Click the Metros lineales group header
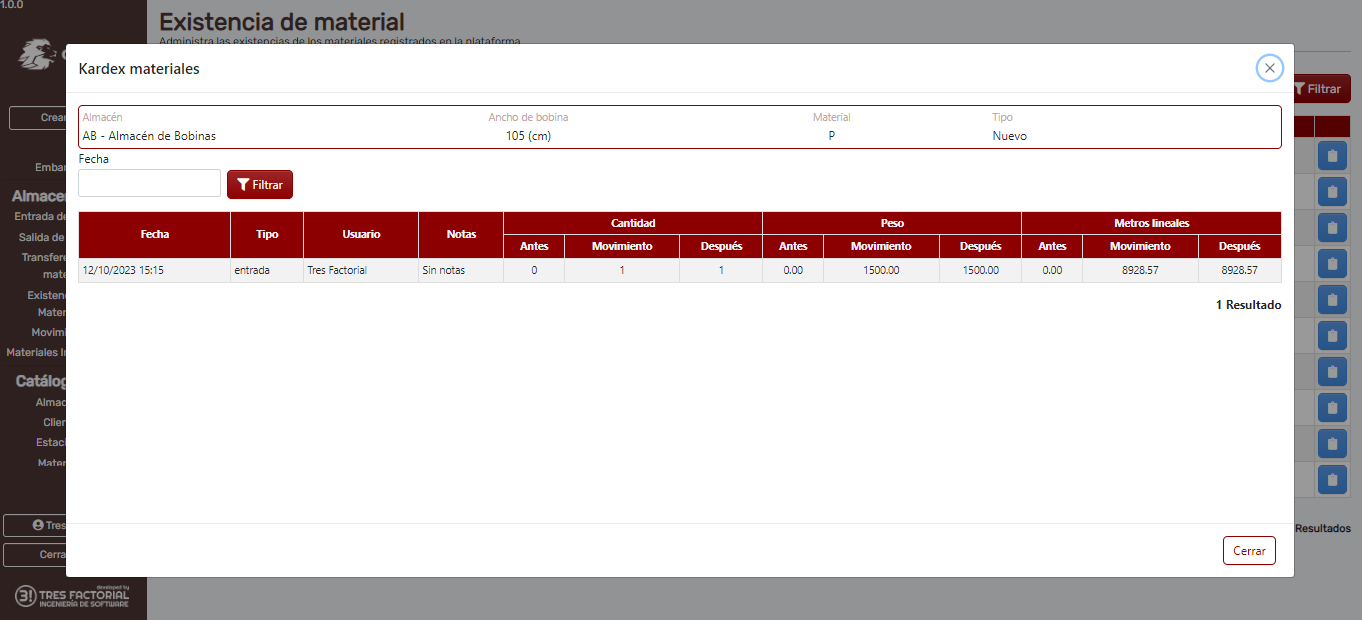Viewport: 1362px width, 620px height. tap(1150, 223)
